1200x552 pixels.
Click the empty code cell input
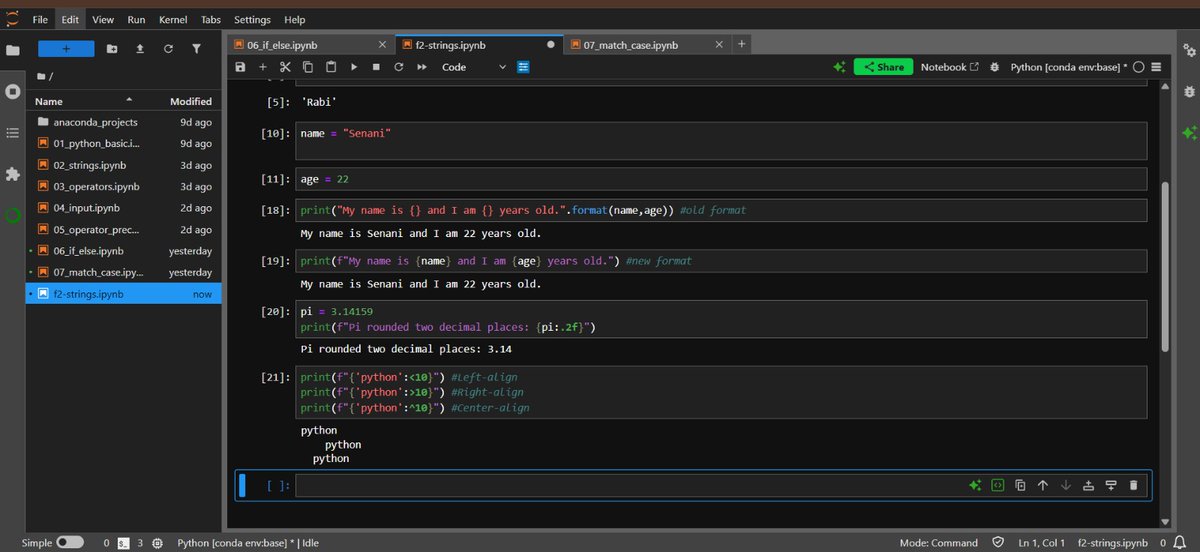tap(629, 485)
